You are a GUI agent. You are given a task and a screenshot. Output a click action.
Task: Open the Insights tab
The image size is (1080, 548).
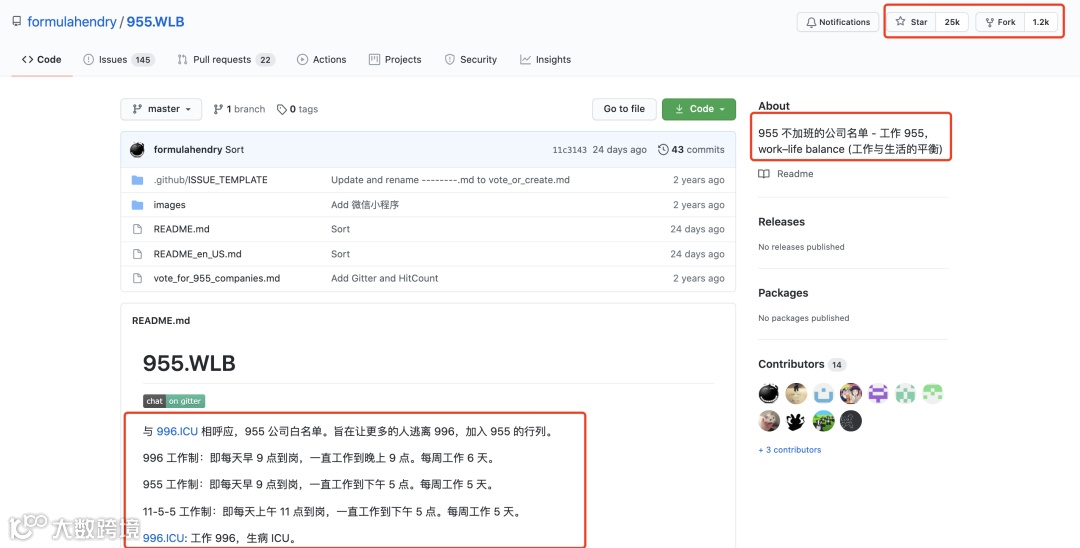point(546,60)
